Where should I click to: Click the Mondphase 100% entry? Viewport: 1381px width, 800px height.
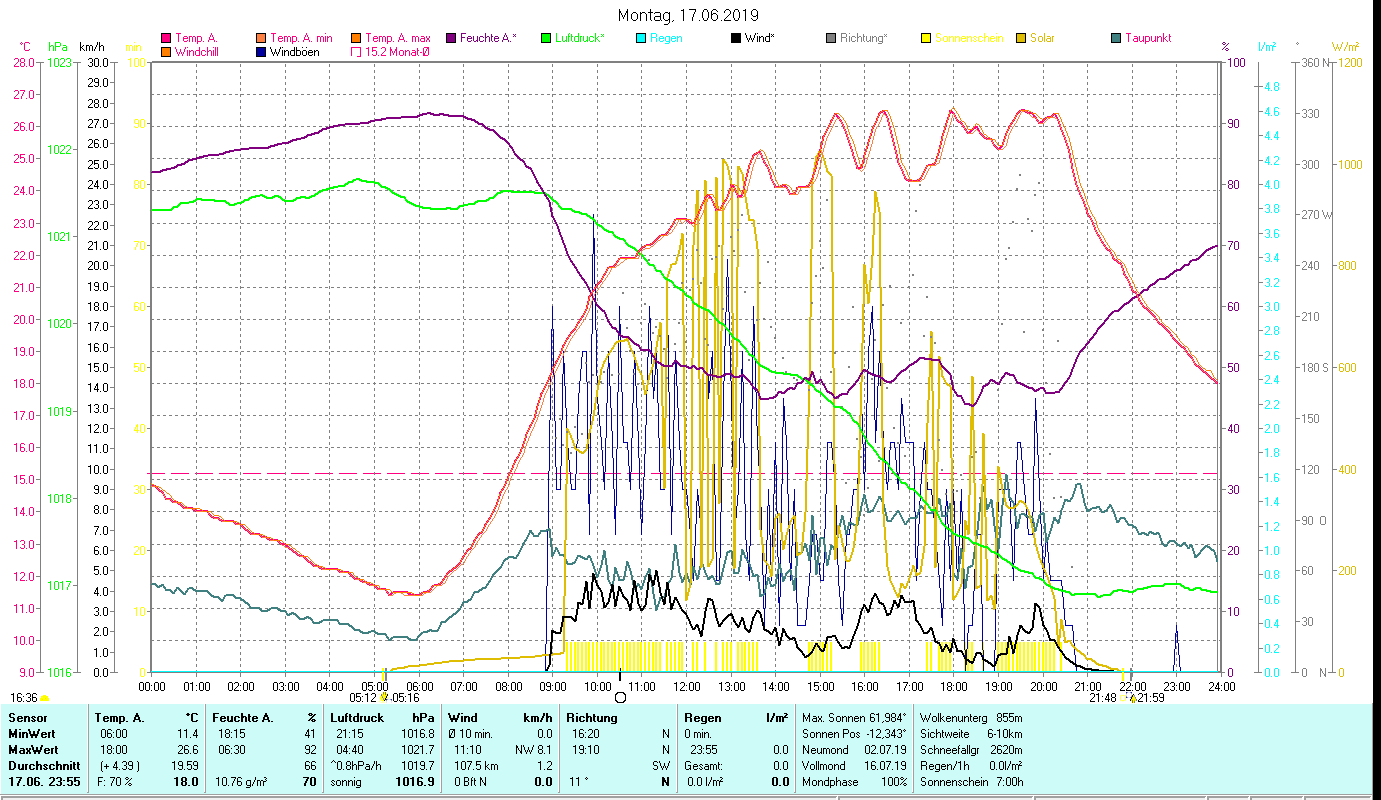855,782
